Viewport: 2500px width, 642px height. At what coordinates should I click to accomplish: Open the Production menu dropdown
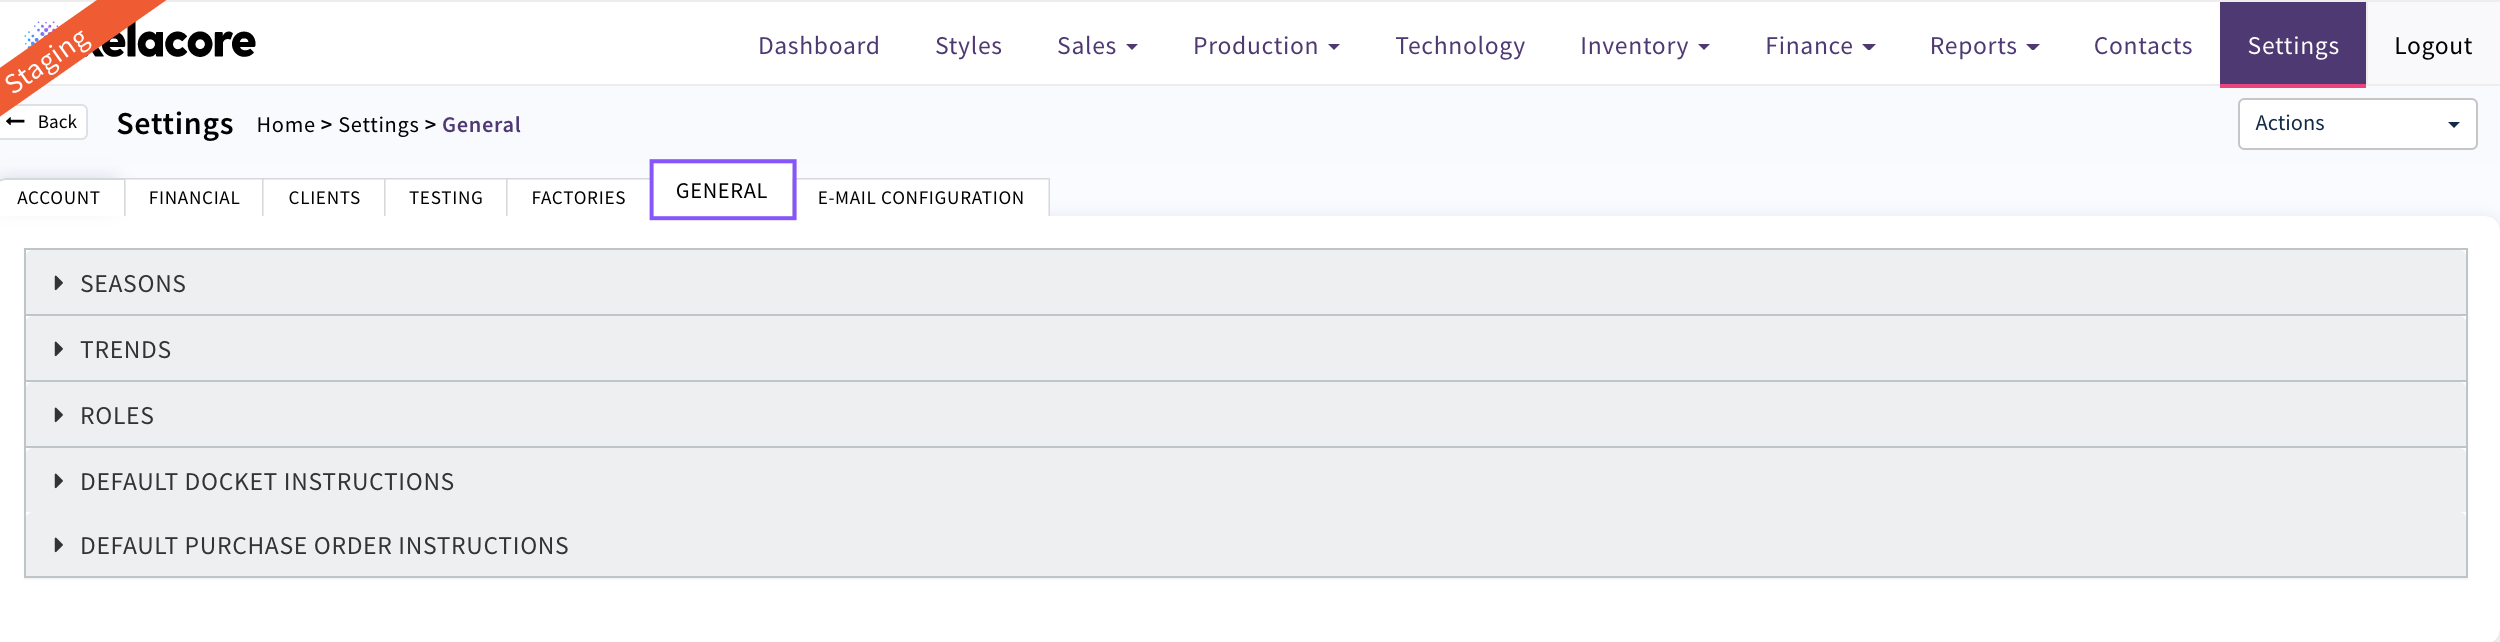pos(1266,46)
